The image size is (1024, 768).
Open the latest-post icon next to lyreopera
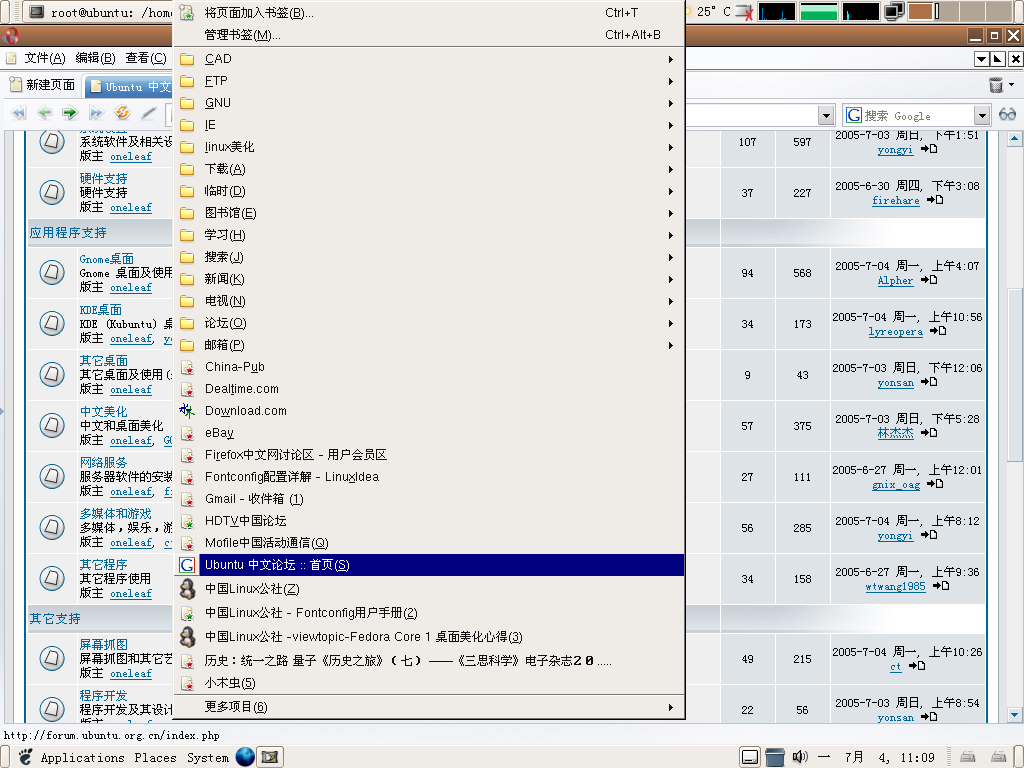tap(938, 330)
